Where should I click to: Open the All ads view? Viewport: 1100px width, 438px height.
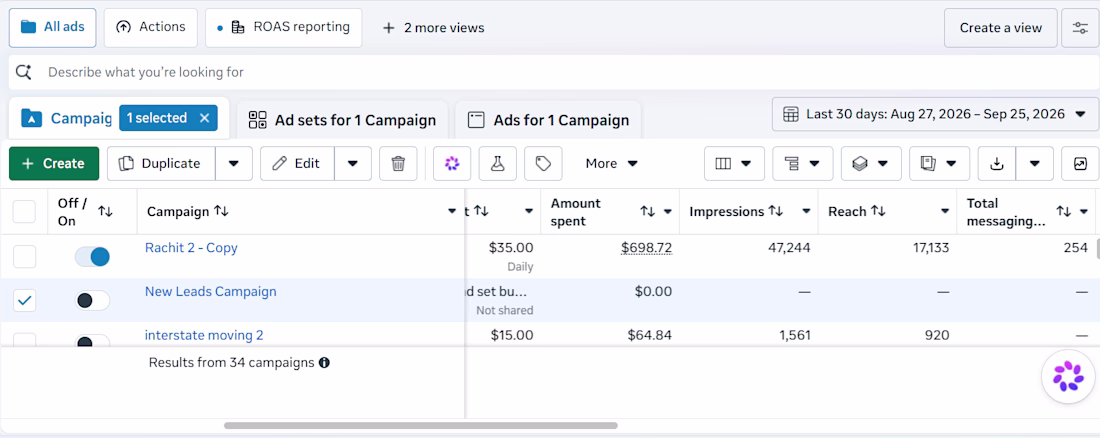53,27
